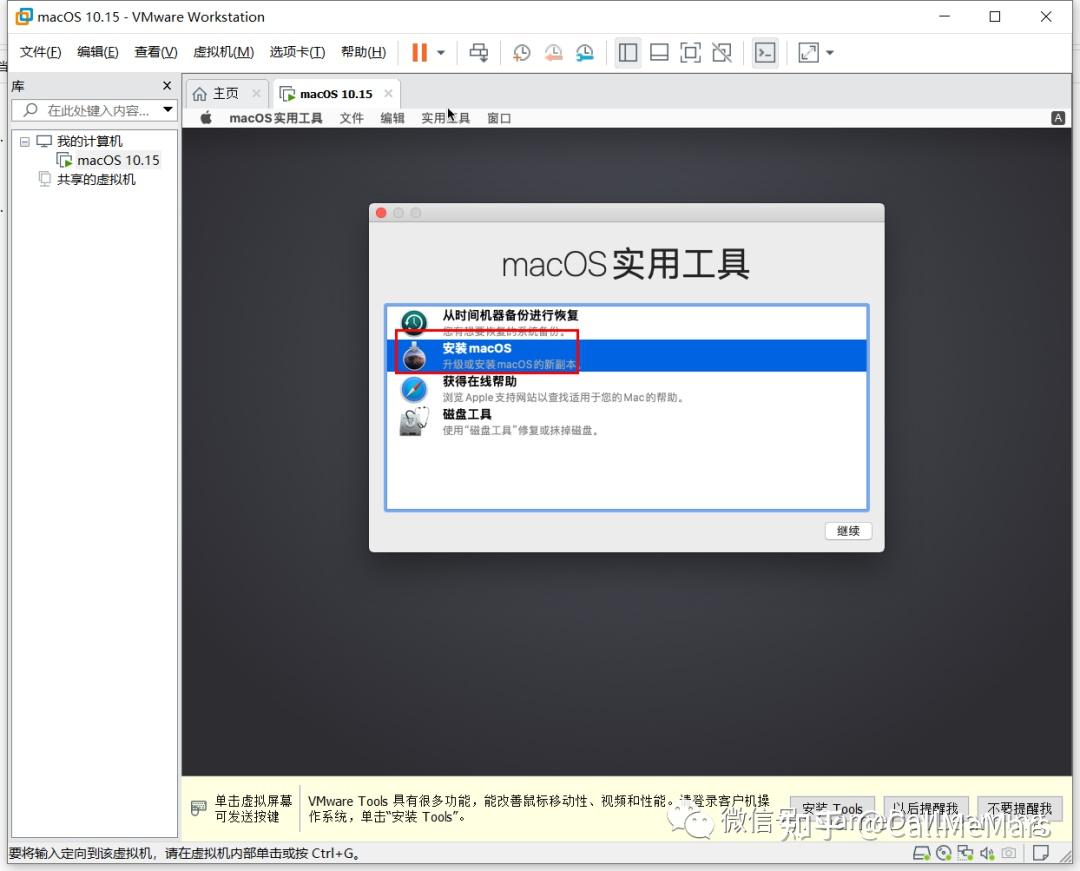1080x871 pixels.
Task: Click the CD/DVD status icon
Action: [x=944, y=854]
